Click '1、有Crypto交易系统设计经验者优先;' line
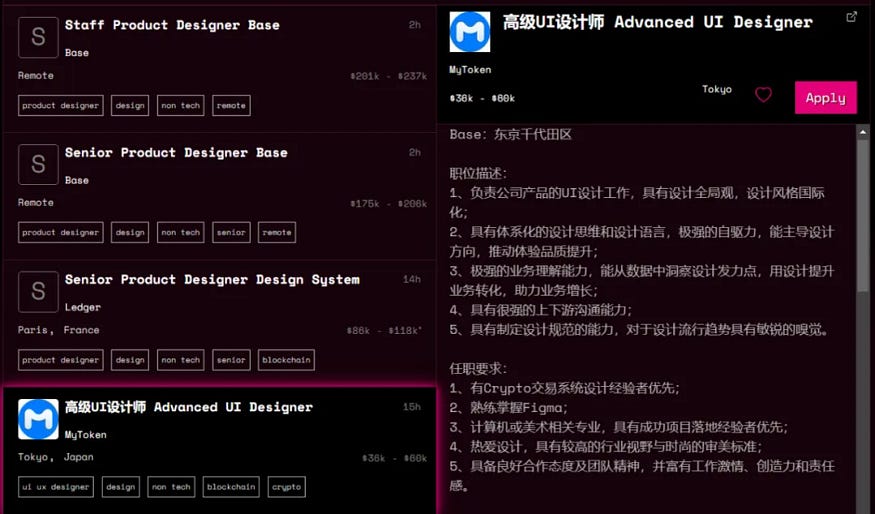 565,388
